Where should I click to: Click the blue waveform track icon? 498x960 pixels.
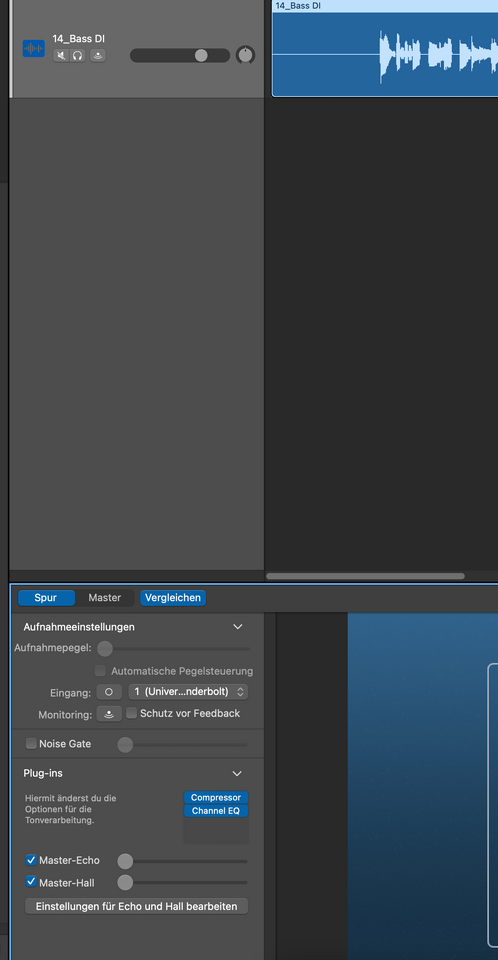(x=34, y=48)
